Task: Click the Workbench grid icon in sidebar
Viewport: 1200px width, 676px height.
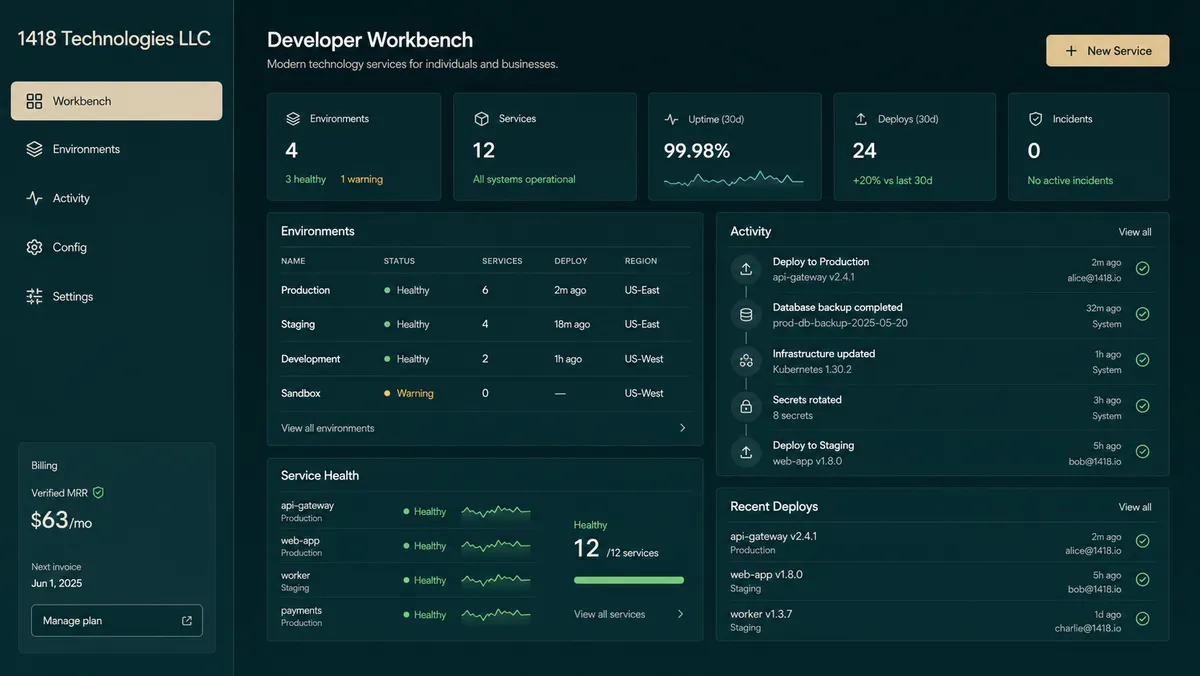Action: click(34, 101)
